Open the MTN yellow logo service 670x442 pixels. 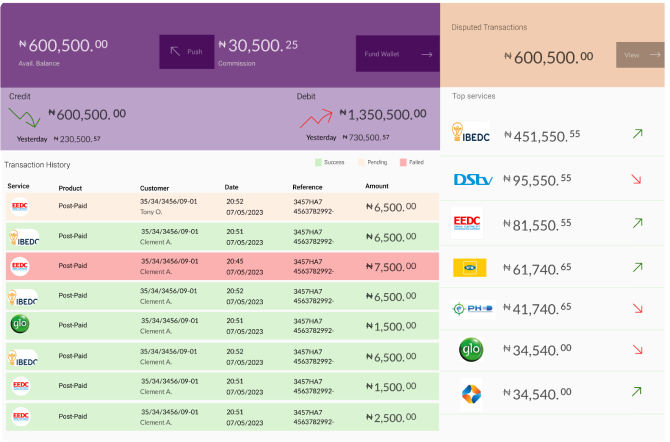coord(470,268)
